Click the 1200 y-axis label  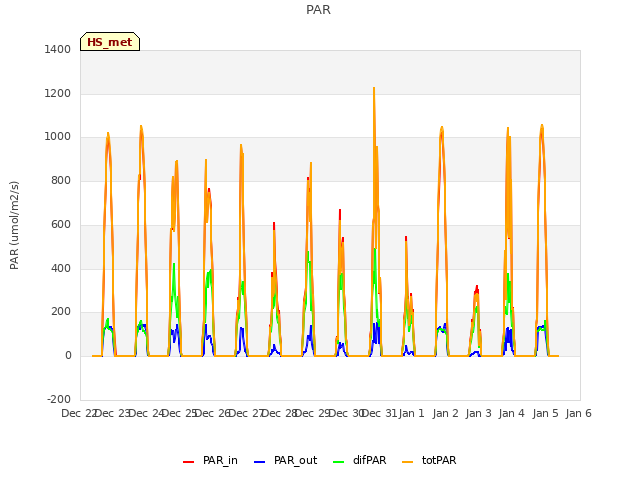tap(58, 93)
